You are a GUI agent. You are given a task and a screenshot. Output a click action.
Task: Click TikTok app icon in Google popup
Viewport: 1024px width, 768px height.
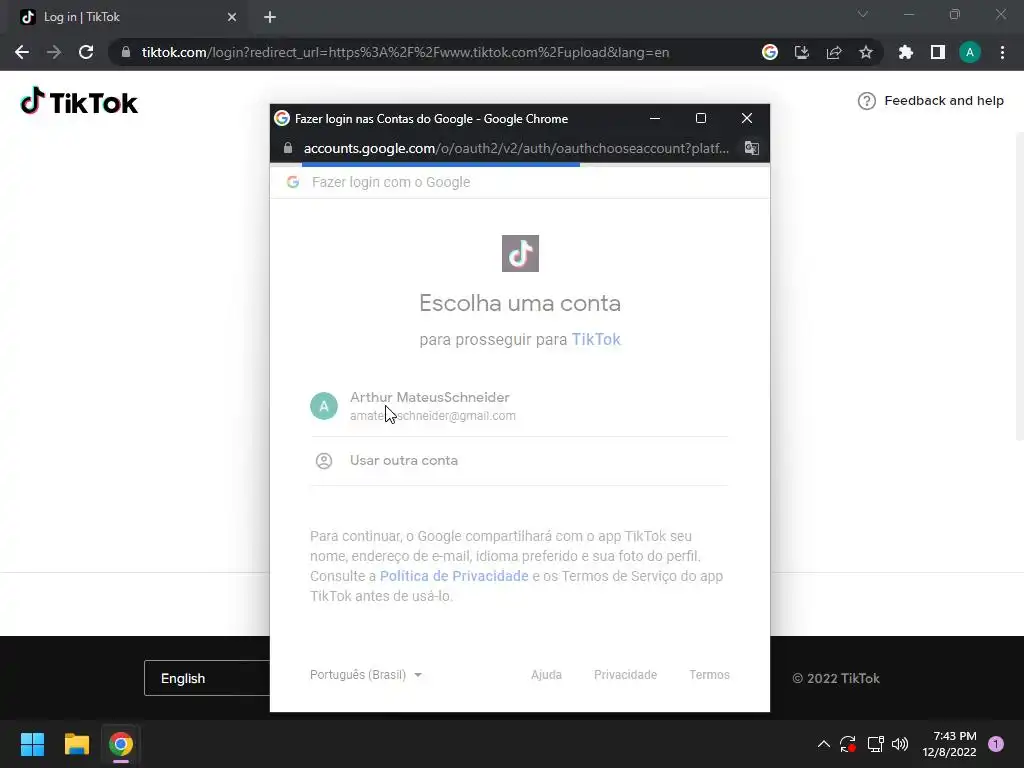pyautogui.click(x=520, y=253)
